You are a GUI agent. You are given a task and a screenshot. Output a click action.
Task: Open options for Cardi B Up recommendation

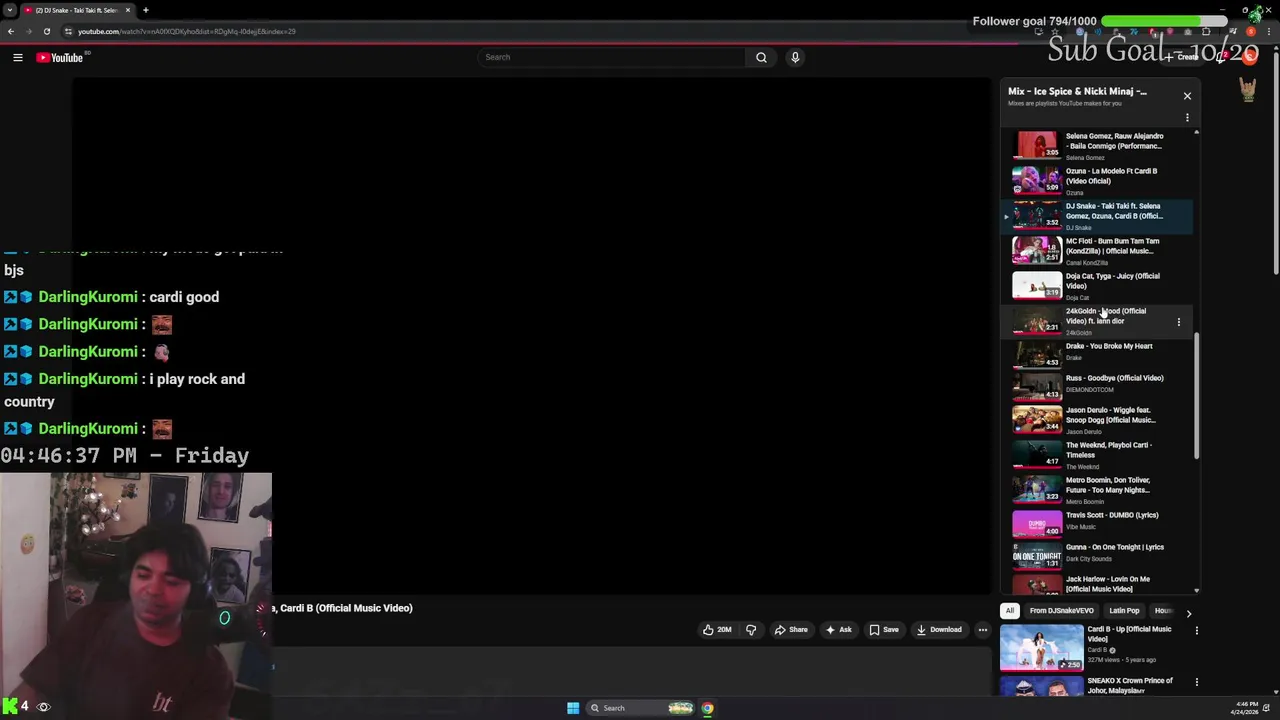(x=1196, y=631)
